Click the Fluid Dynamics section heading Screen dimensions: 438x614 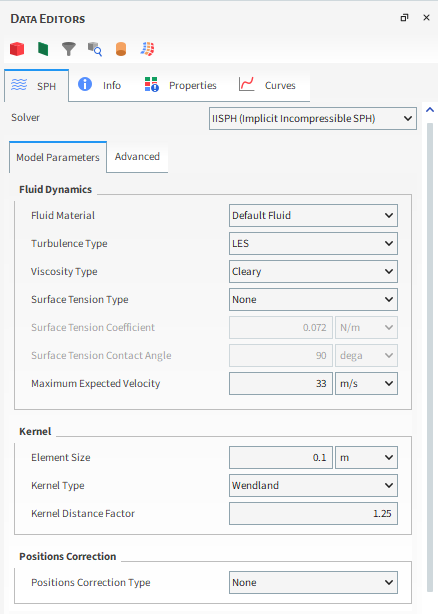[x=56, y=190]
